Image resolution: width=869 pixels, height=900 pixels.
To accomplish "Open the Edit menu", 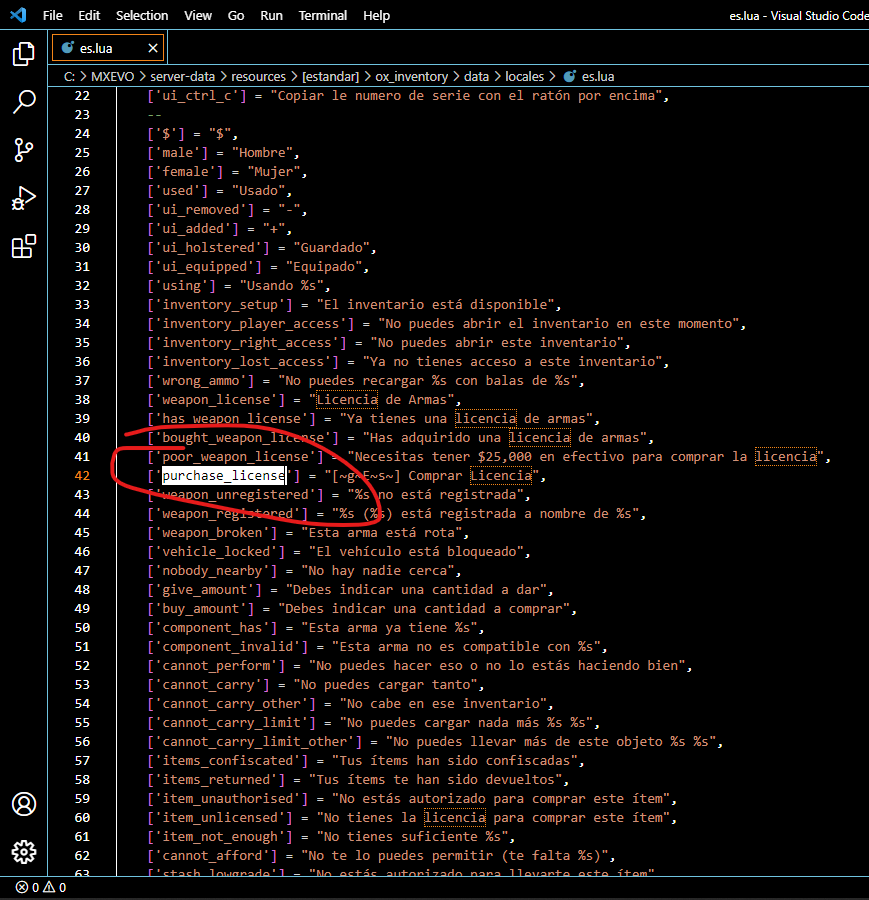I will [x=89, y=15].
